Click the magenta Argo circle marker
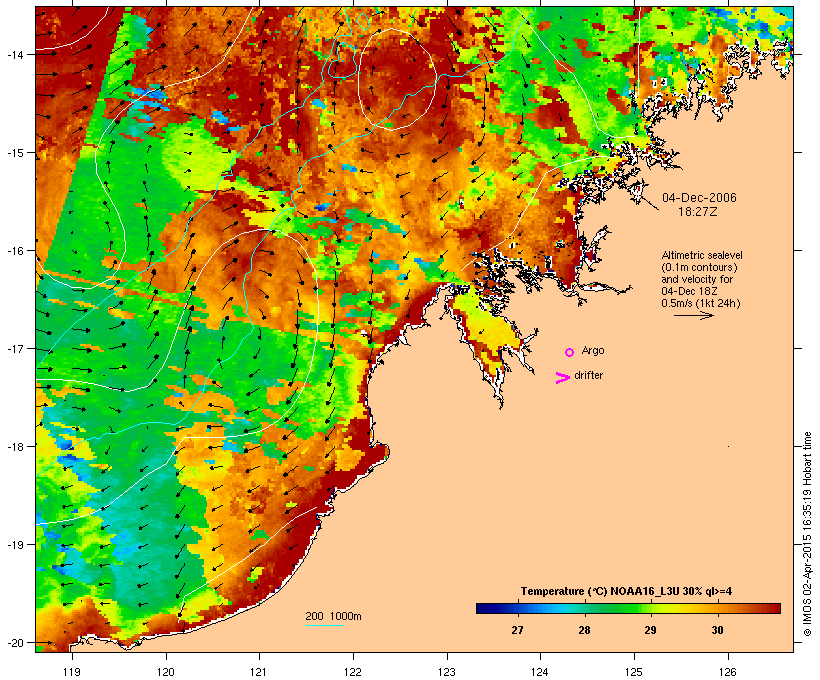 click(x=570, y=352)
